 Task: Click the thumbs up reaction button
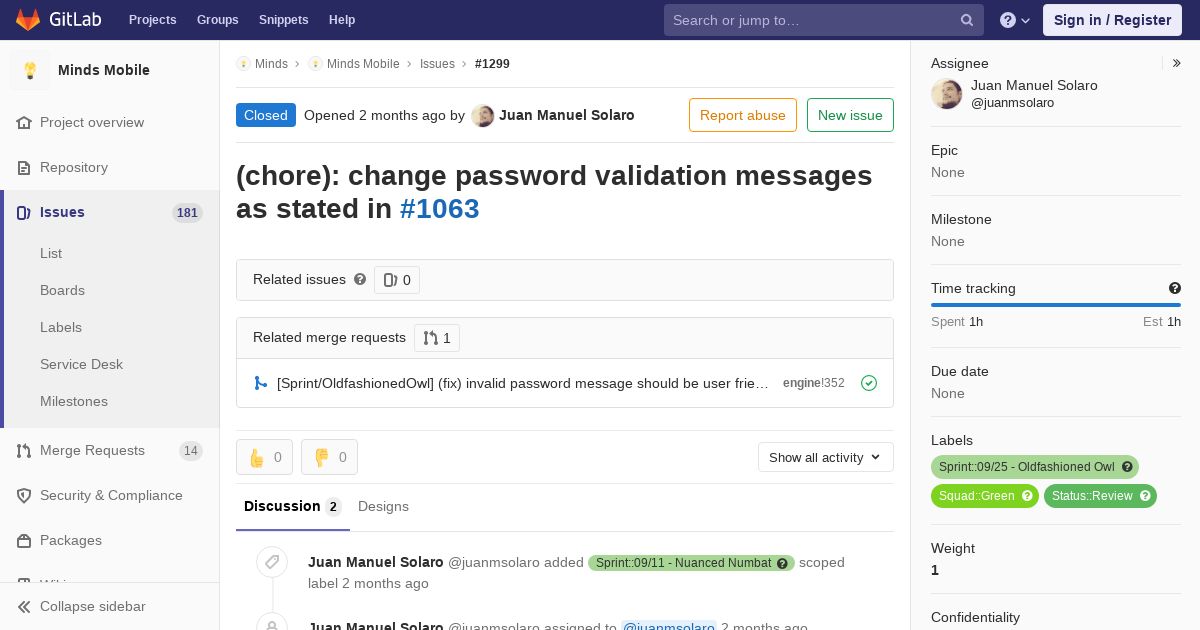(x=265, y=457)
